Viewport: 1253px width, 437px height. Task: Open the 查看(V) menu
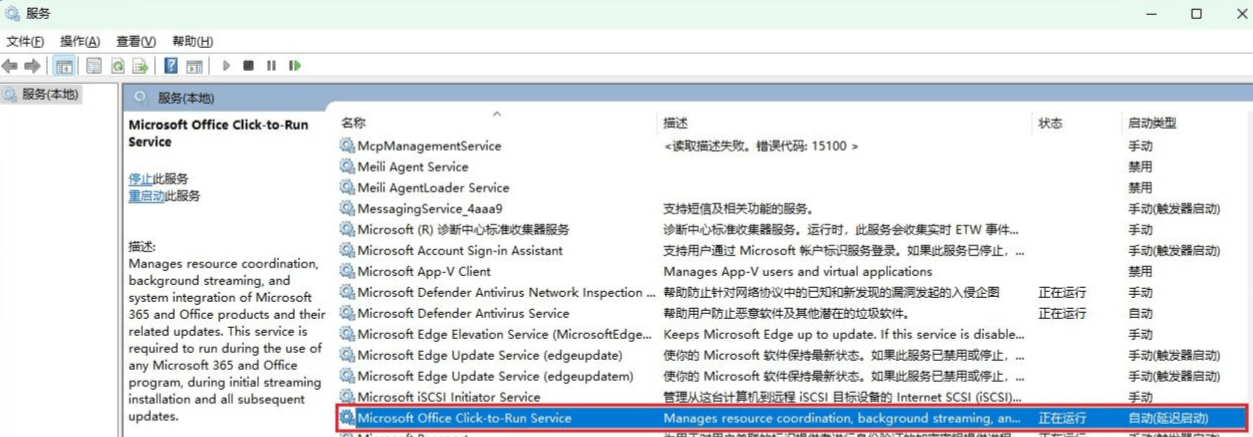[x=136, y=41]
